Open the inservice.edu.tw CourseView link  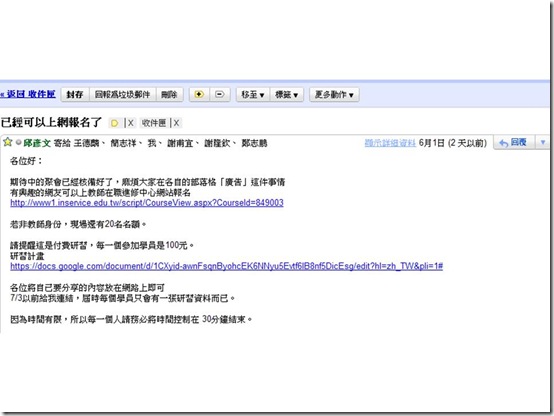point(147,203)
